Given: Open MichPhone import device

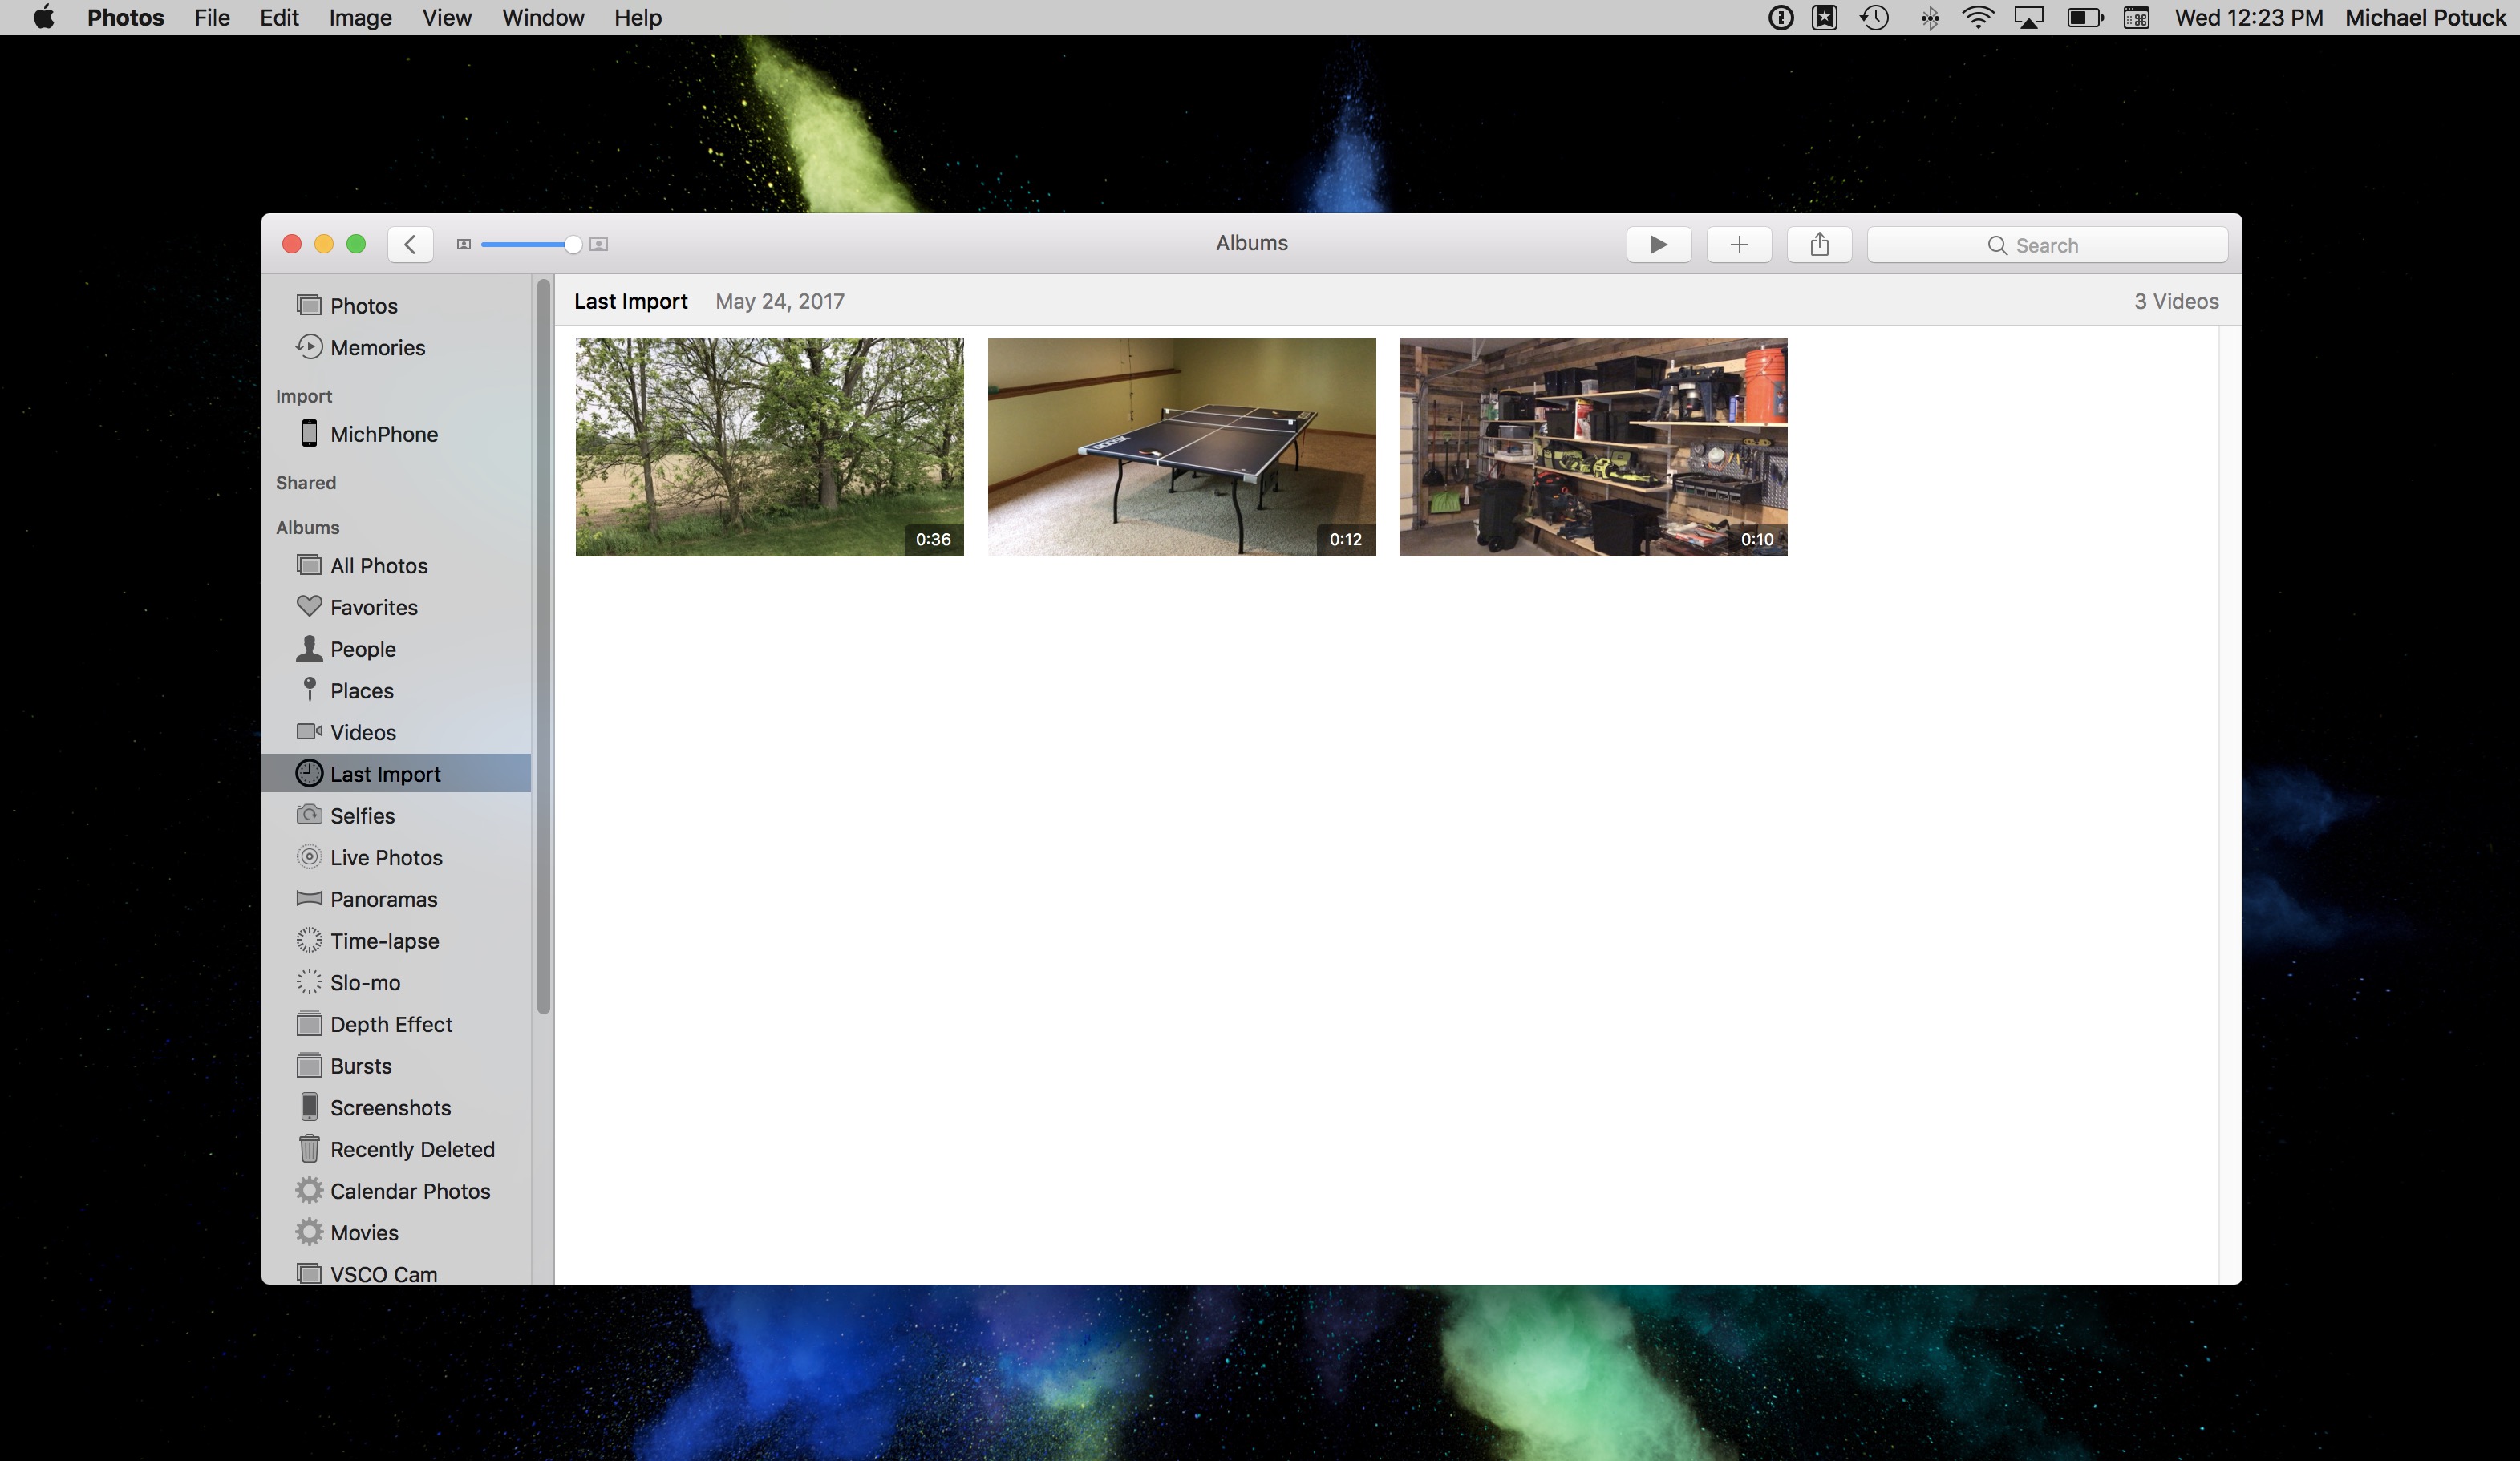Looking at the screenshot, I should pyautogui.click(x=383, y=434).
